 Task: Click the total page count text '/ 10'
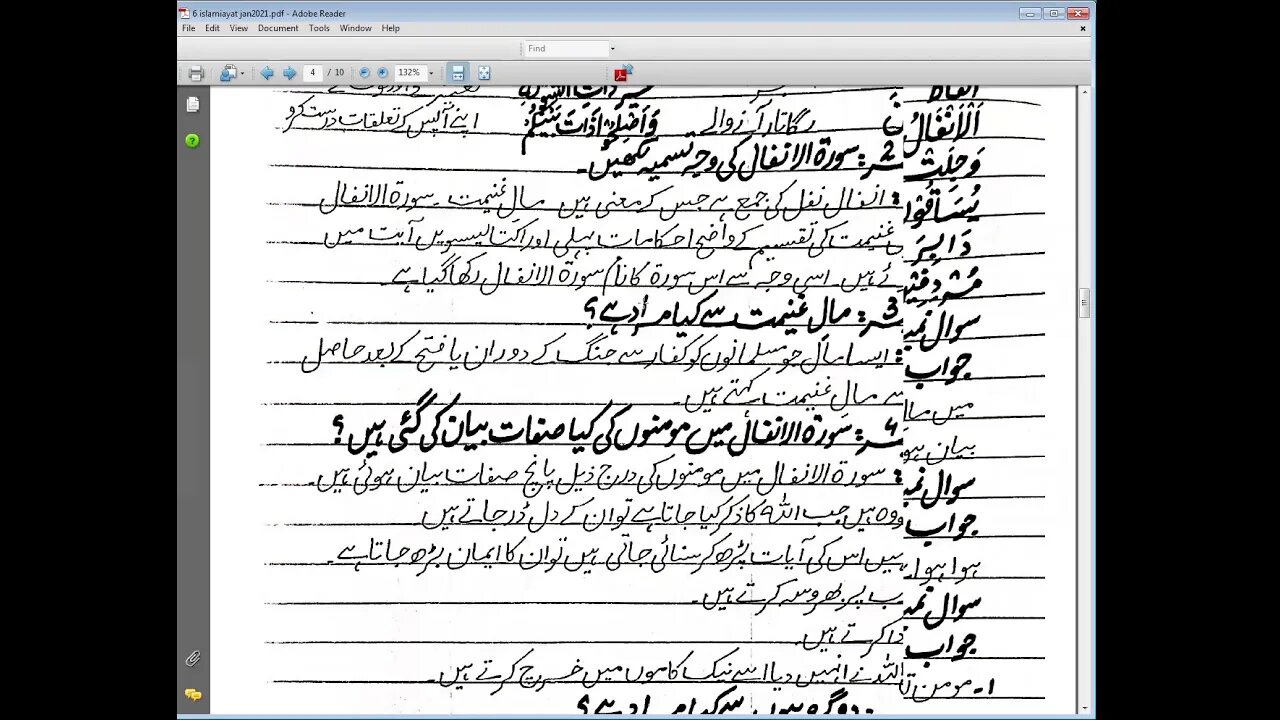[x=336, y=73]
